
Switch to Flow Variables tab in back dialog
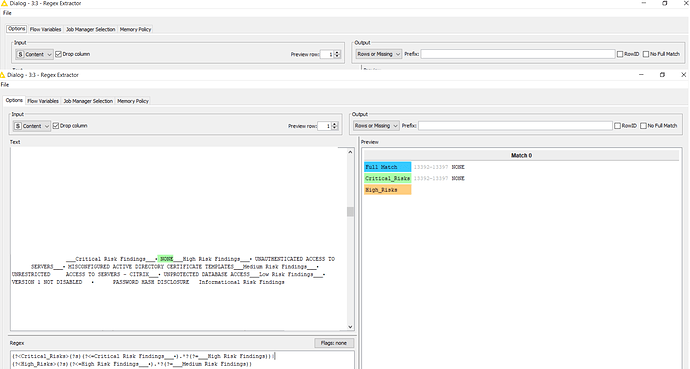45,29
